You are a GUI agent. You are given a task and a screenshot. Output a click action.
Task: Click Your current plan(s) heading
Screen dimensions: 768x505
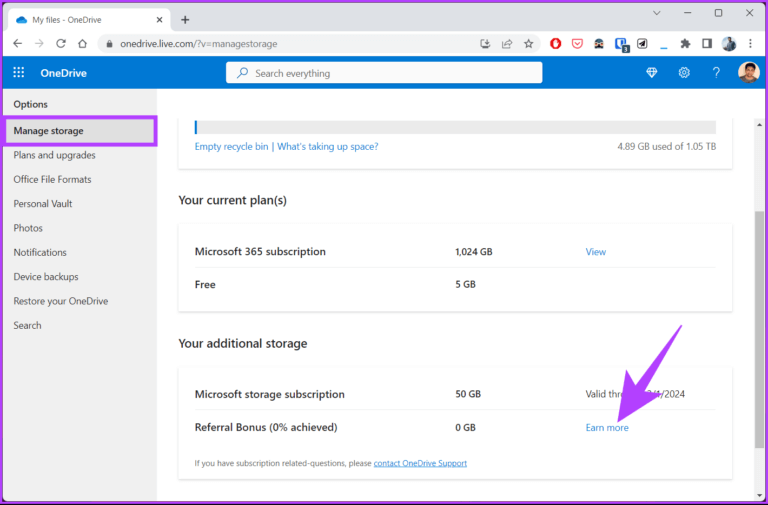click(x=233, y=200)
